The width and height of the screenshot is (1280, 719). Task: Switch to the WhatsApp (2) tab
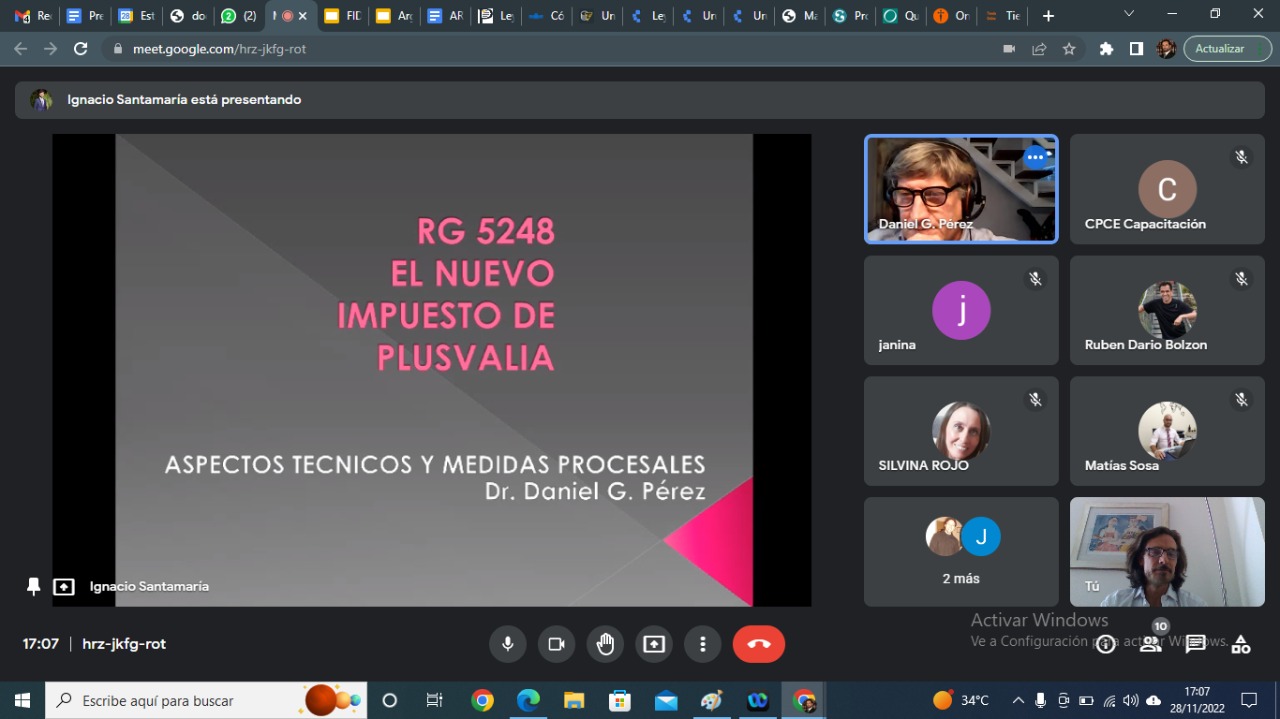click(x=238, y=16)
